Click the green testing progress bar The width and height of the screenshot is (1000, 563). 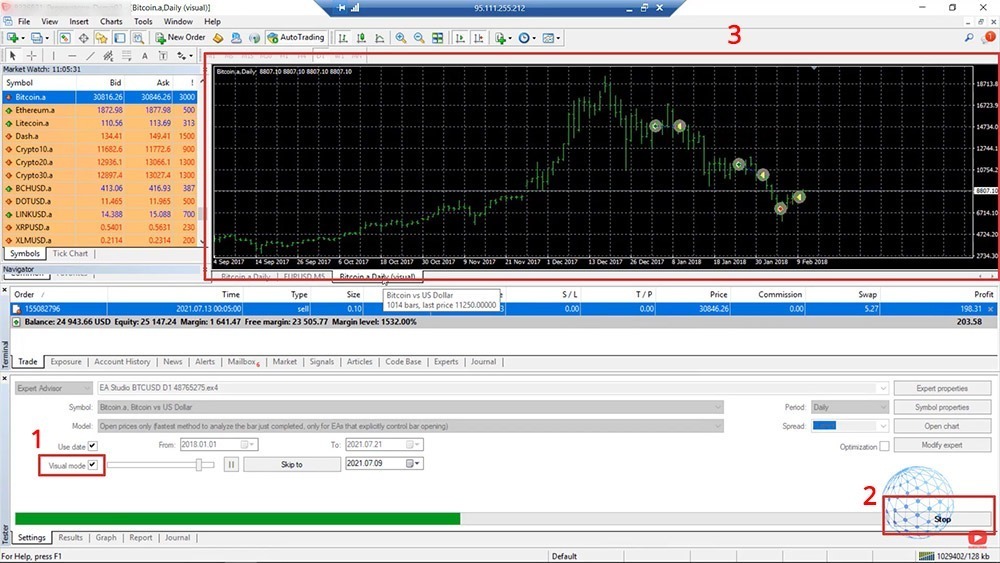237,518
